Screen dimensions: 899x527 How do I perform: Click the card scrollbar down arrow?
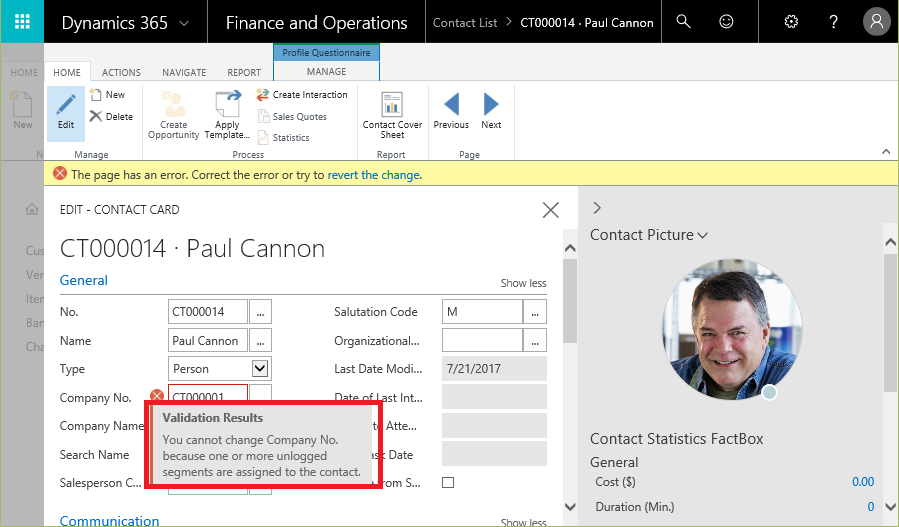570,507
